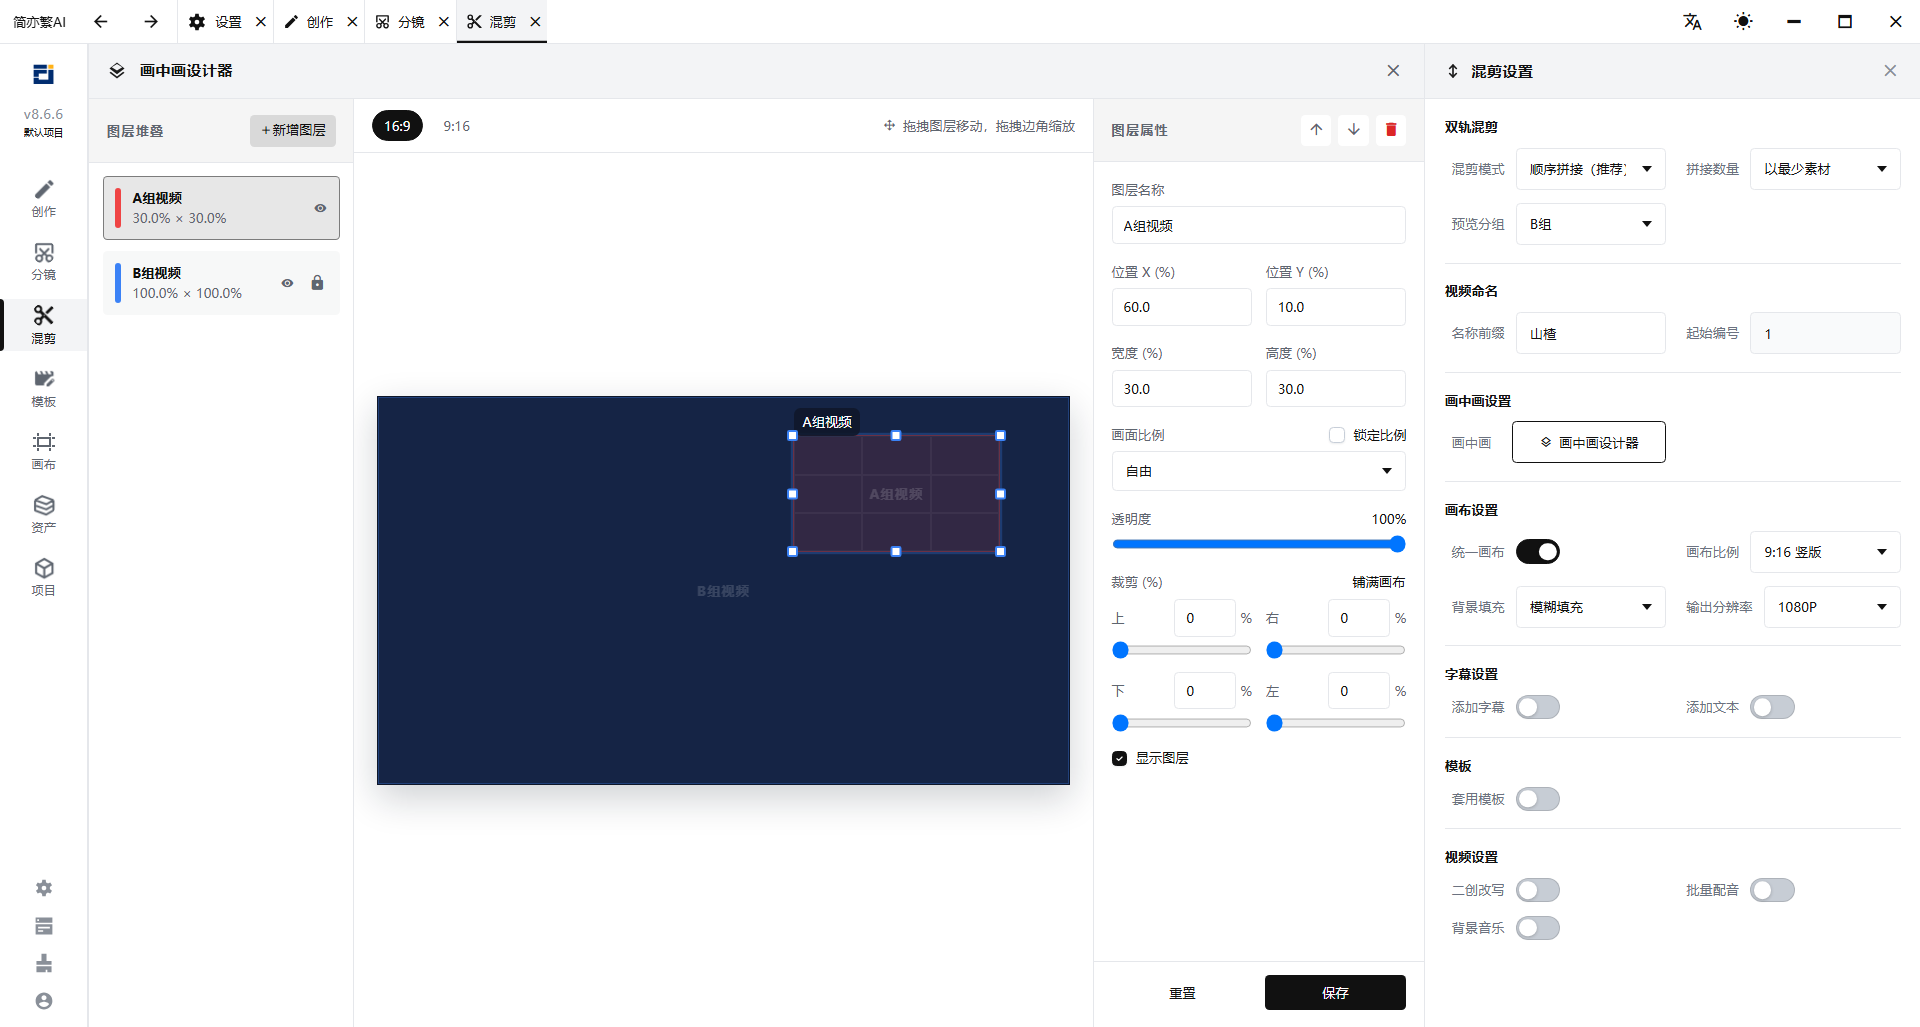Click the 保存 button

1335,992
